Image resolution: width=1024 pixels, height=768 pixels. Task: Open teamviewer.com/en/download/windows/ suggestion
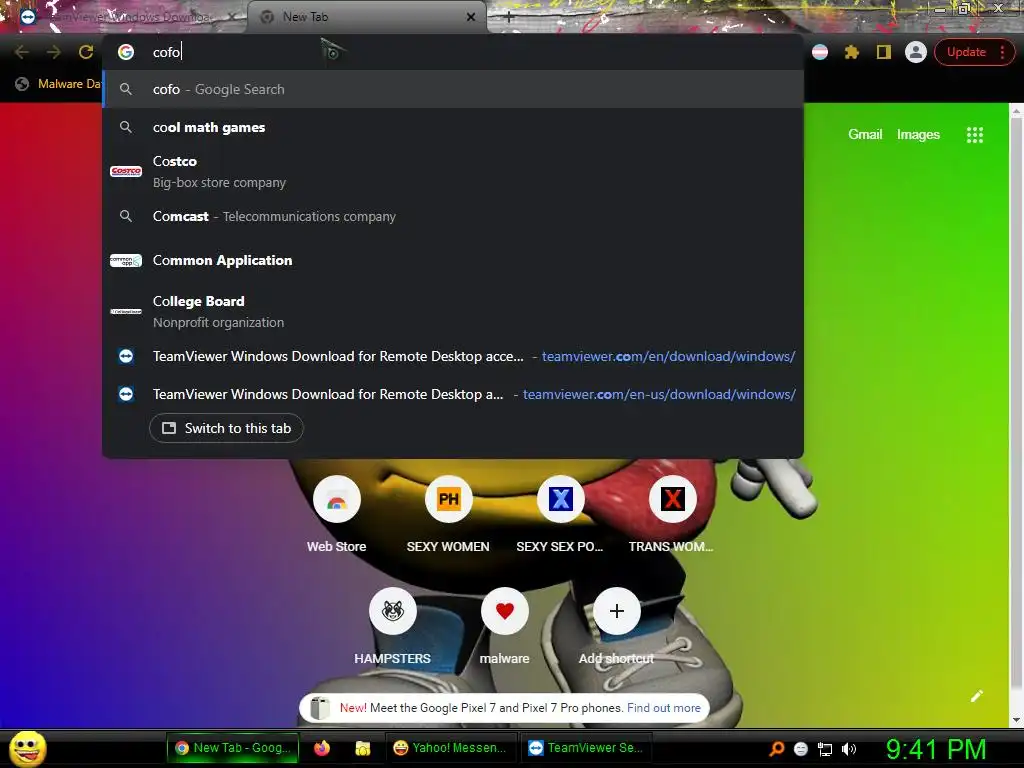point(453,356)
